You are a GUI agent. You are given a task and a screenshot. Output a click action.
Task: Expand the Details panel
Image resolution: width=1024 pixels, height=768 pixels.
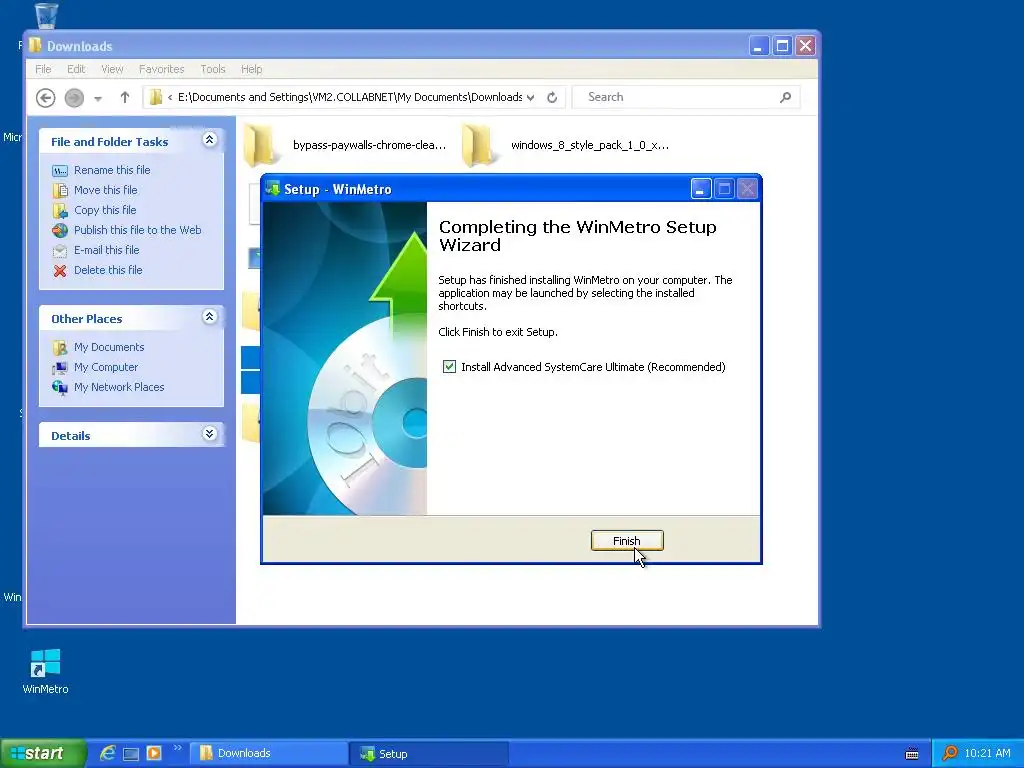click(x=210, y=434)
